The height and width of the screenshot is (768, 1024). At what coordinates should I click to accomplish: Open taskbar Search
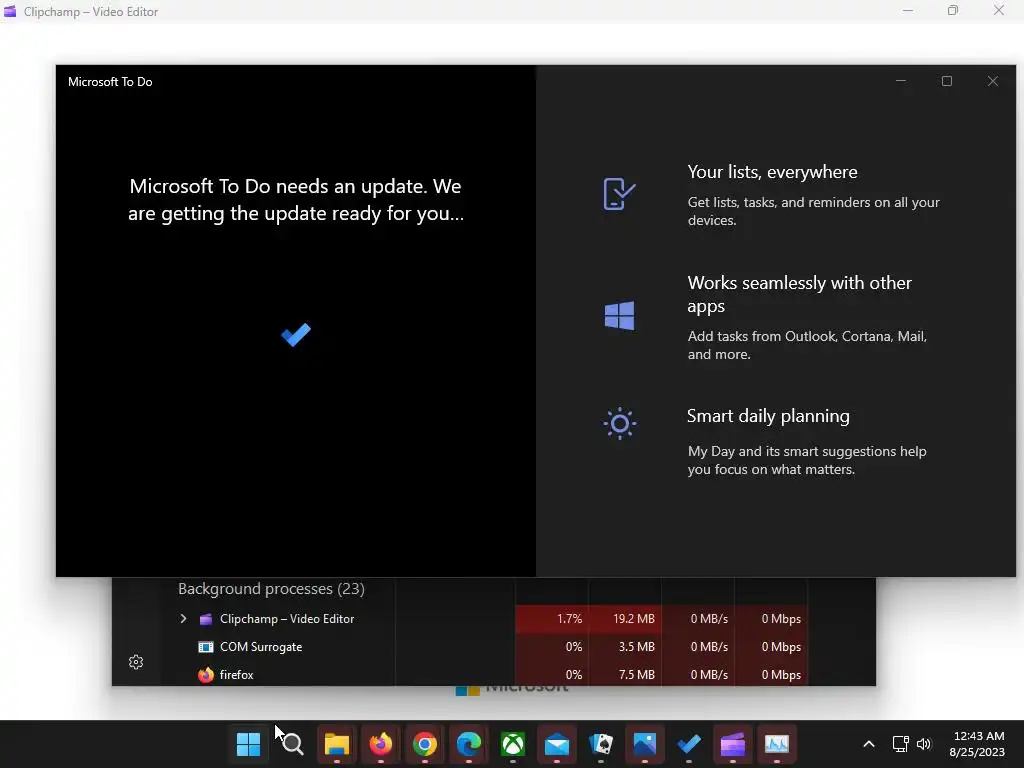(x=293, y=744)
